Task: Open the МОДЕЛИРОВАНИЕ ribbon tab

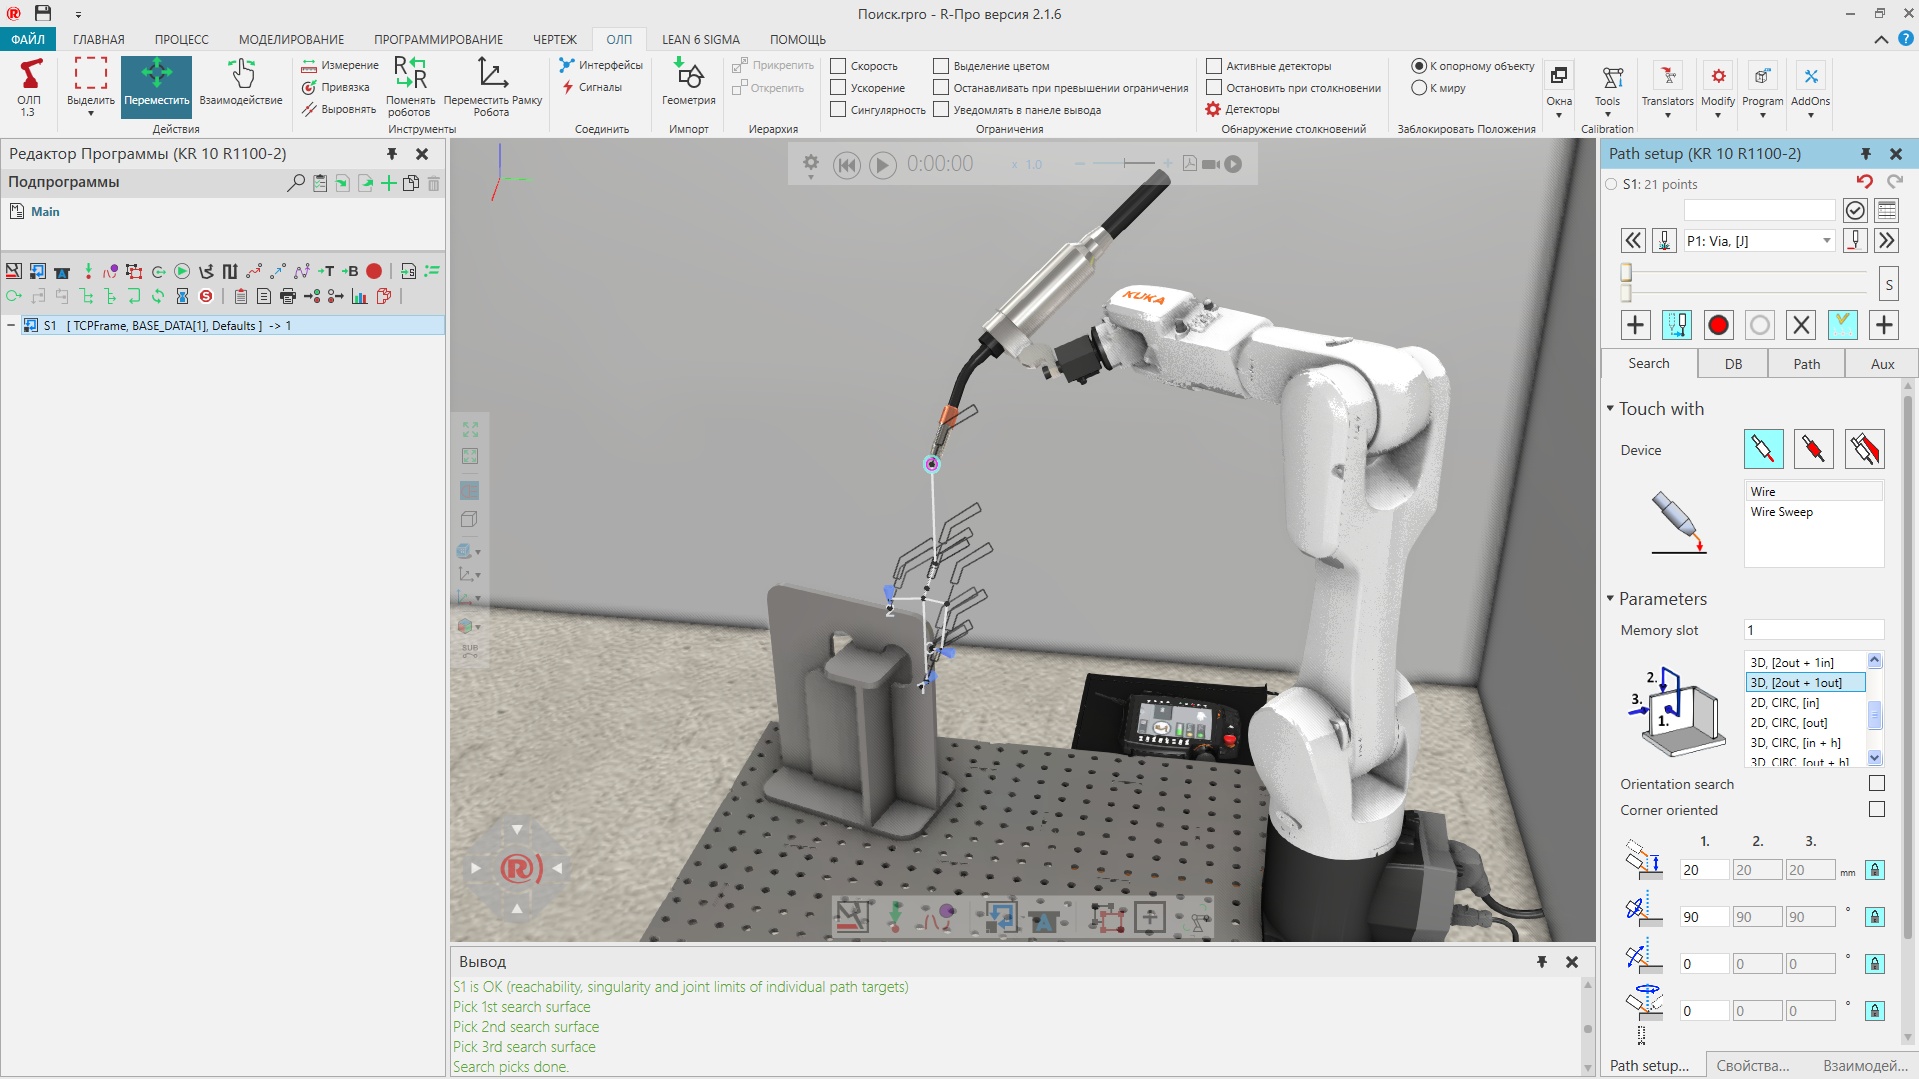Action: click(x=291, y=40)
